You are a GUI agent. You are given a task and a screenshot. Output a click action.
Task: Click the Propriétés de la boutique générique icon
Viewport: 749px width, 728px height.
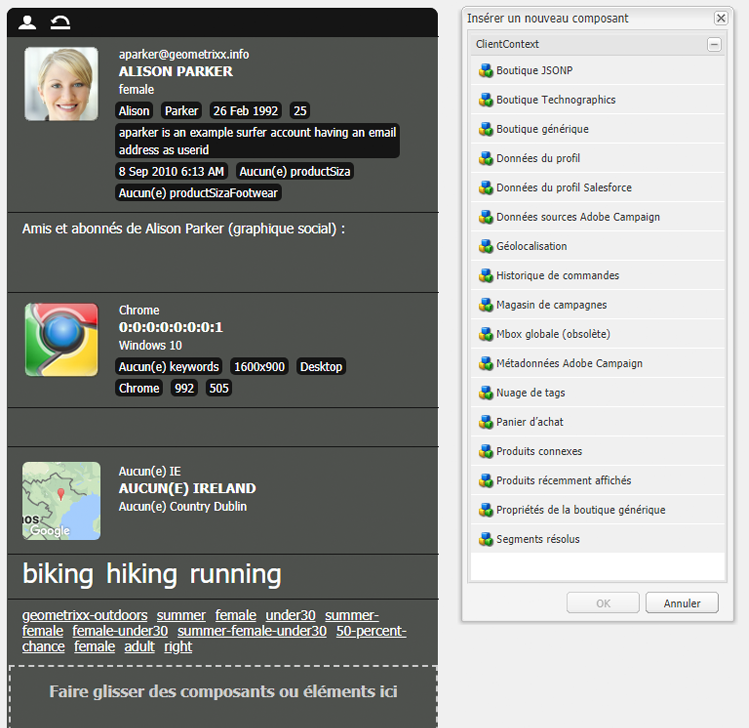click(x=486, y=510)
